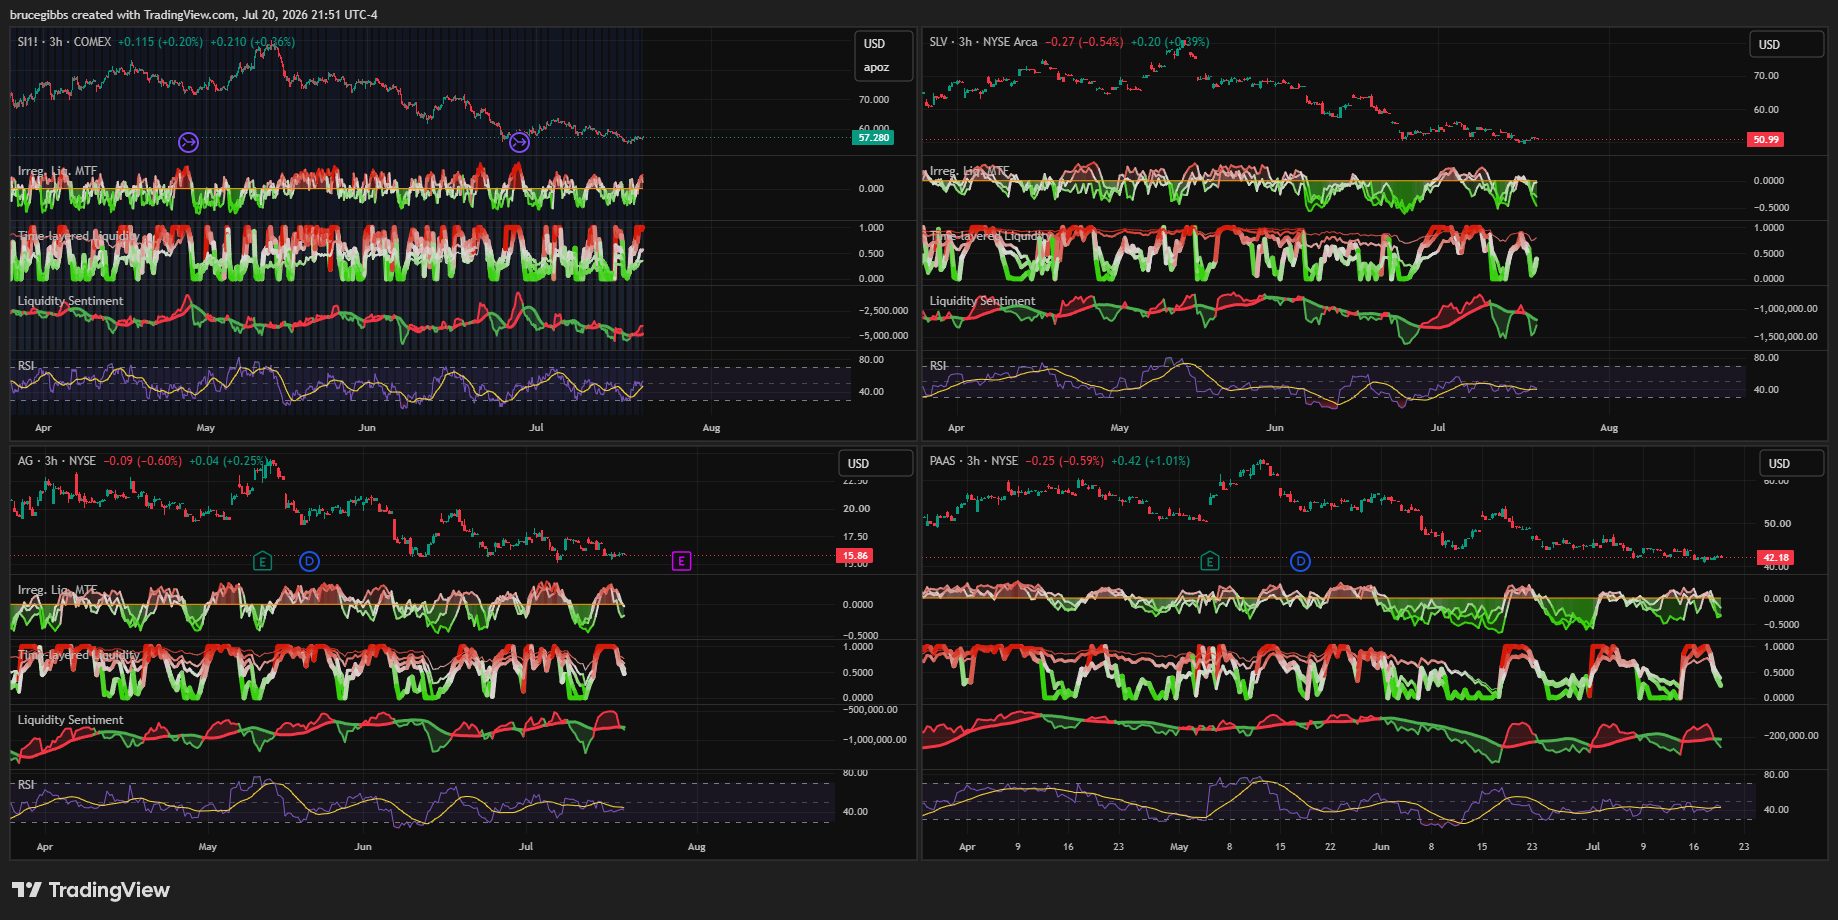Select the Irreg. Liq. MTF indicator label on AG
Screen dimensions: 1838x920
[57, 590]
